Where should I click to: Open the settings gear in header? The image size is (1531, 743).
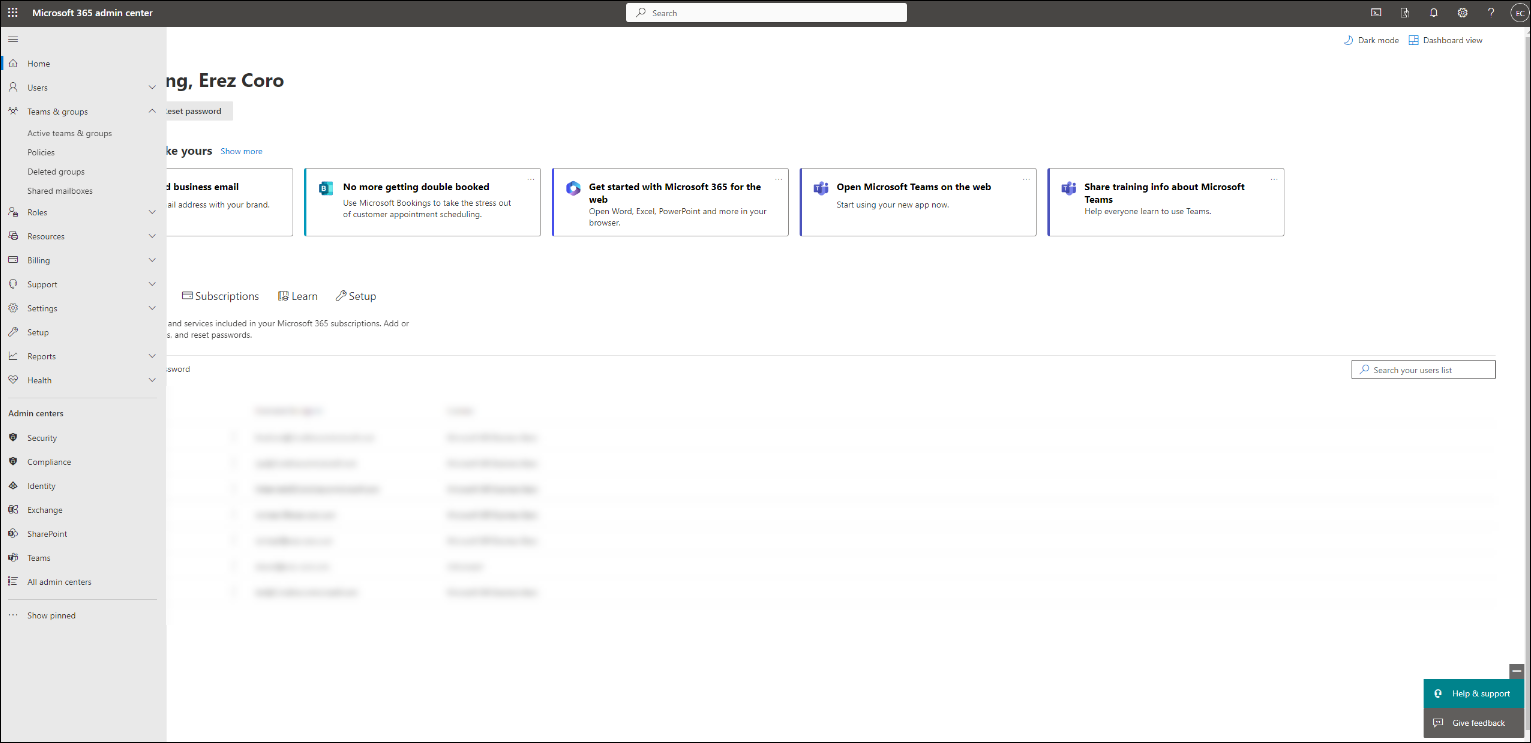tap(1462, 13)
